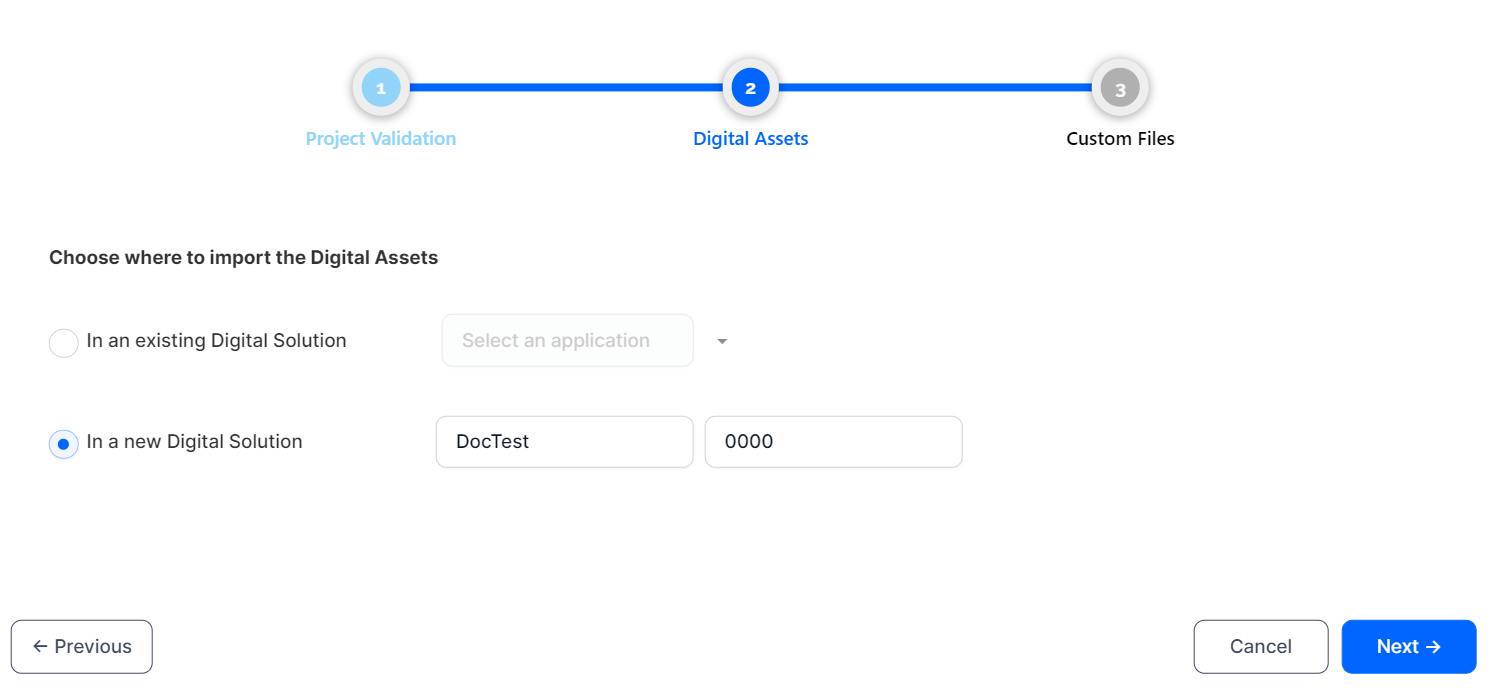Switch to the Digital Assets step label

[751, 139]
